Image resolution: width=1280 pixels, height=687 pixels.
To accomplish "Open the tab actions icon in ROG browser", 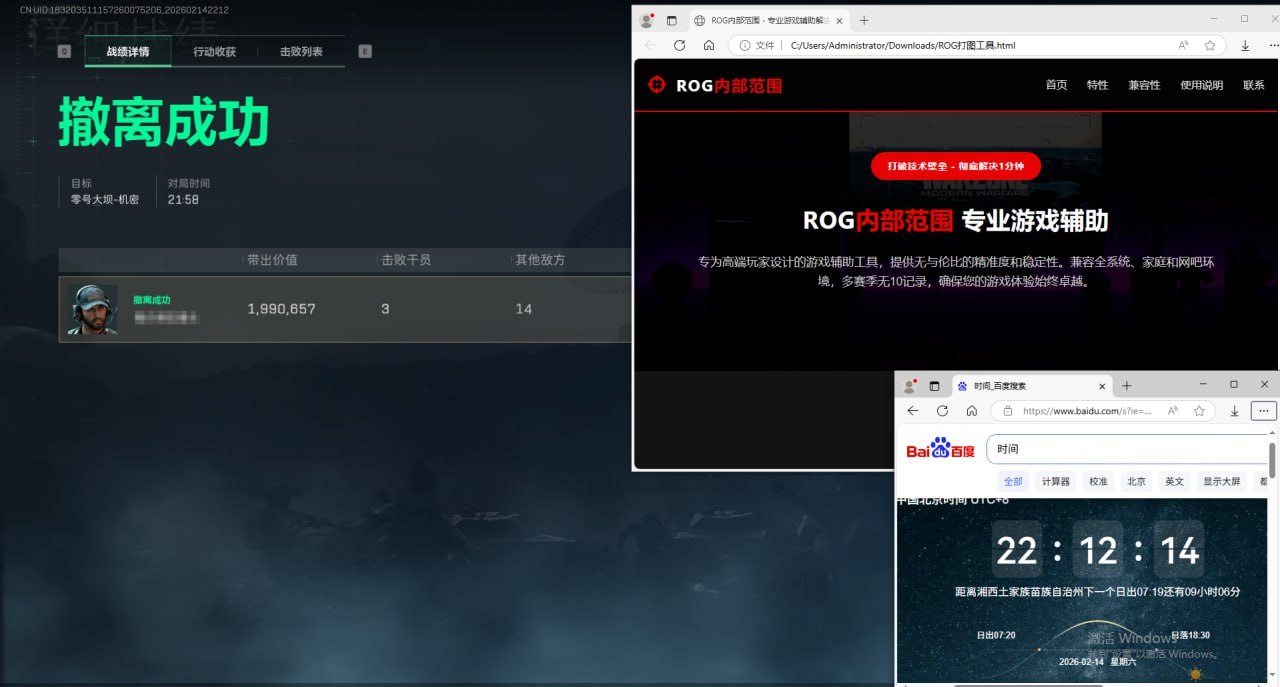I will (672, 20).
